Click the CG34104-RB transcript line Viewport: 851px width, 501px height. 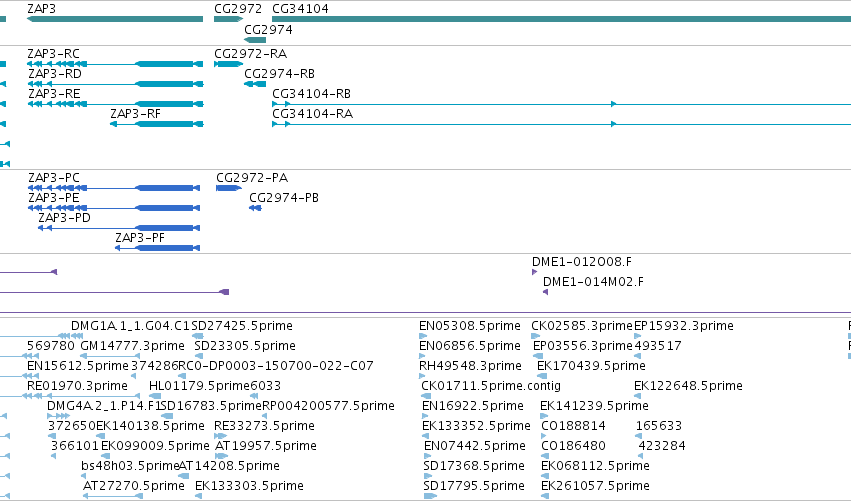(561, 104)
